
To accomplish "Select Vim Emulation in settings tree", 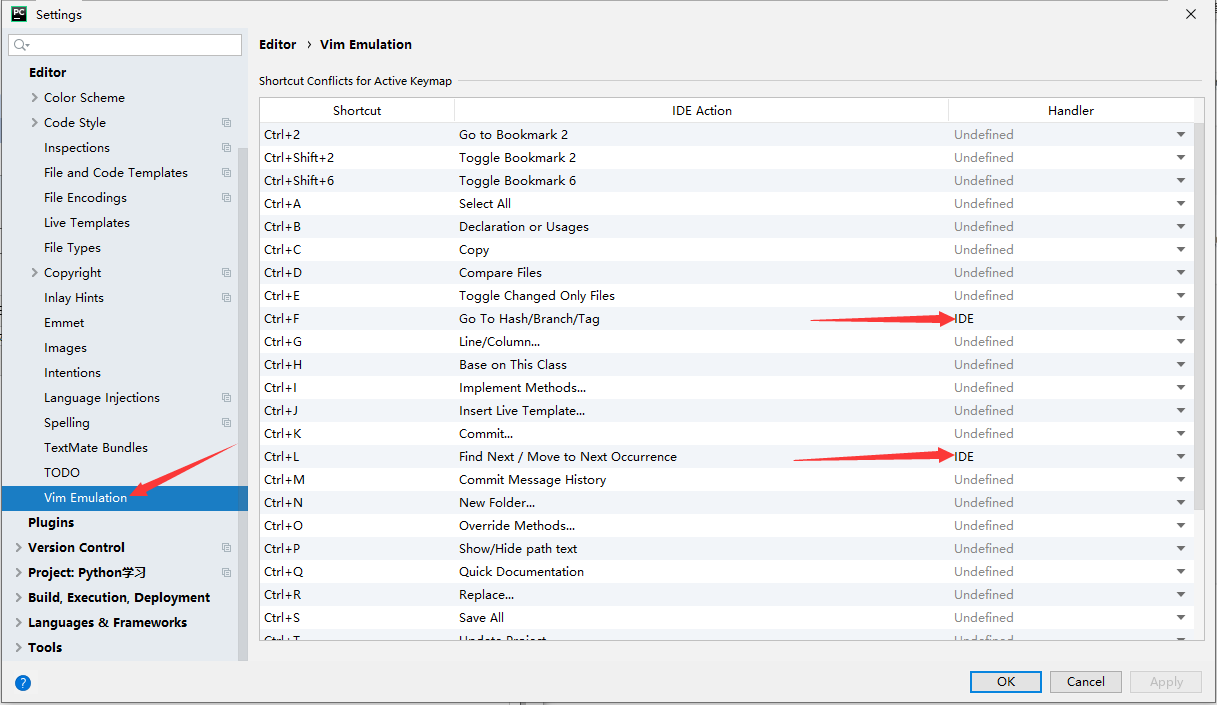I will click(x=124, y=498).
